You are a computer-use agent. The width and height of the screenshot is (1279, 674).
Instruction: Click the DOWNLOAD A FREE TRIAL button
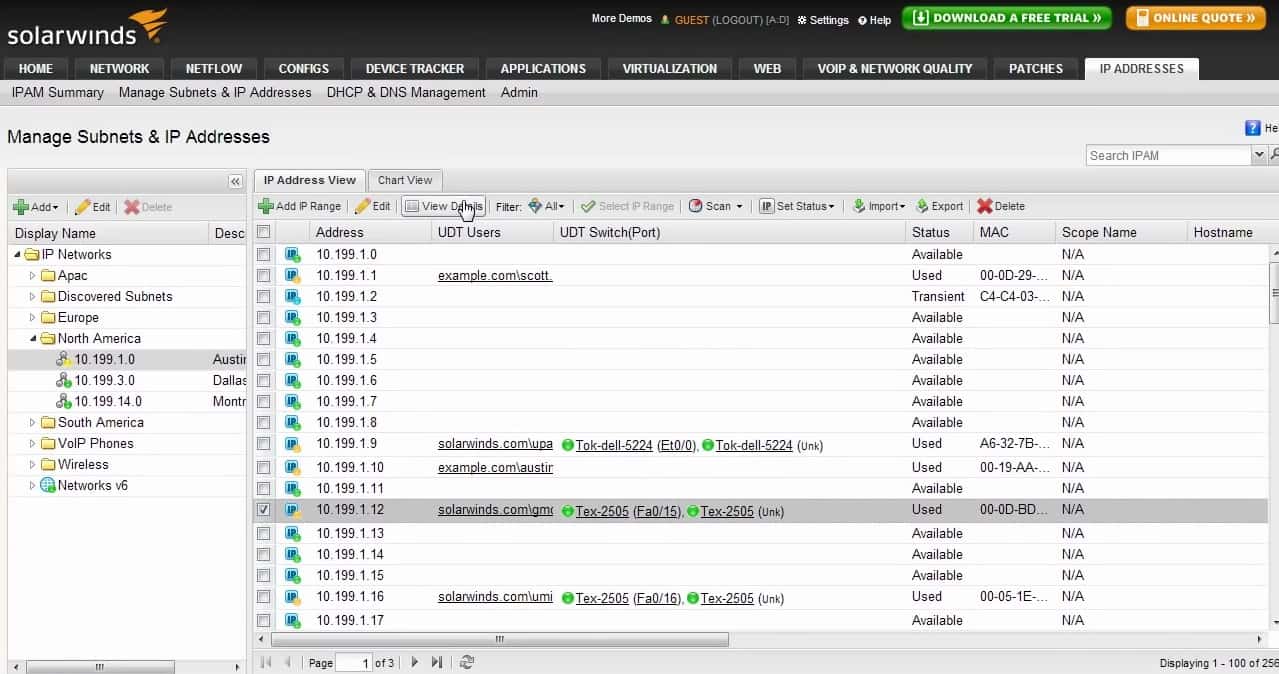[1006, 18]
